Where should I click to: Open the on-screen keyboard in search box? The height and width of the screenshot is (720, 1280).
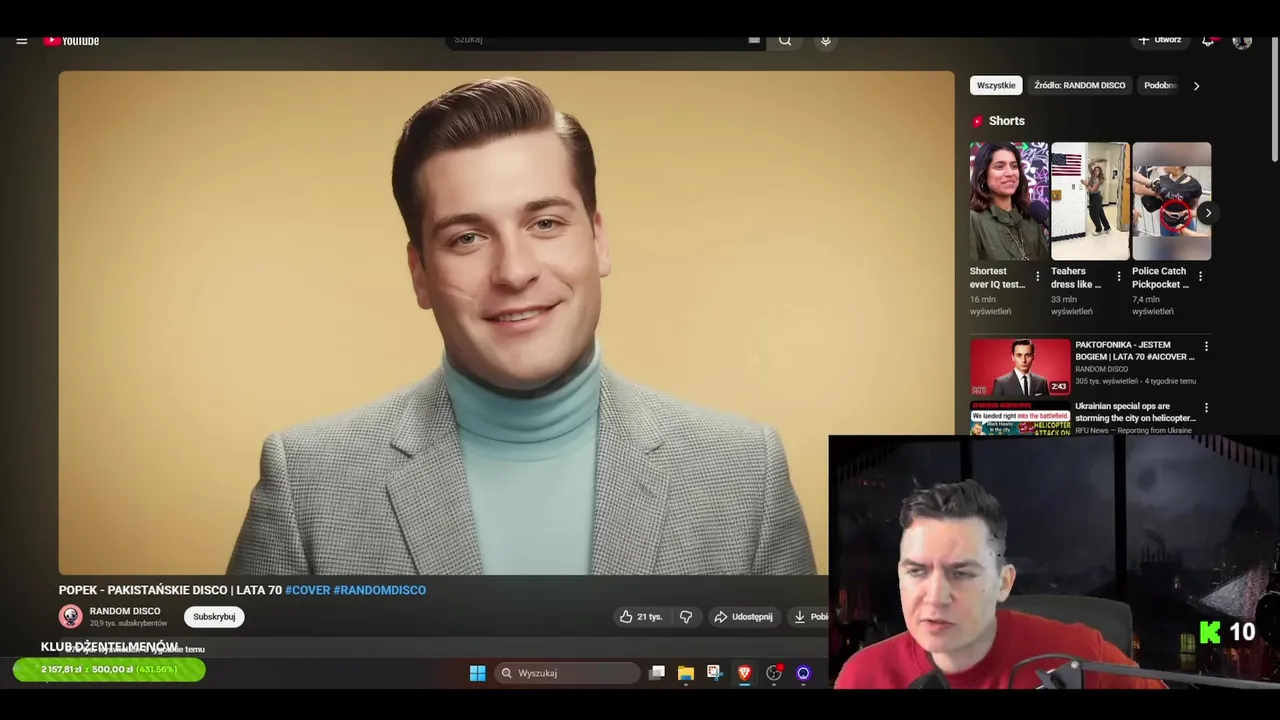pyautogui.click(x=754, y=40)
